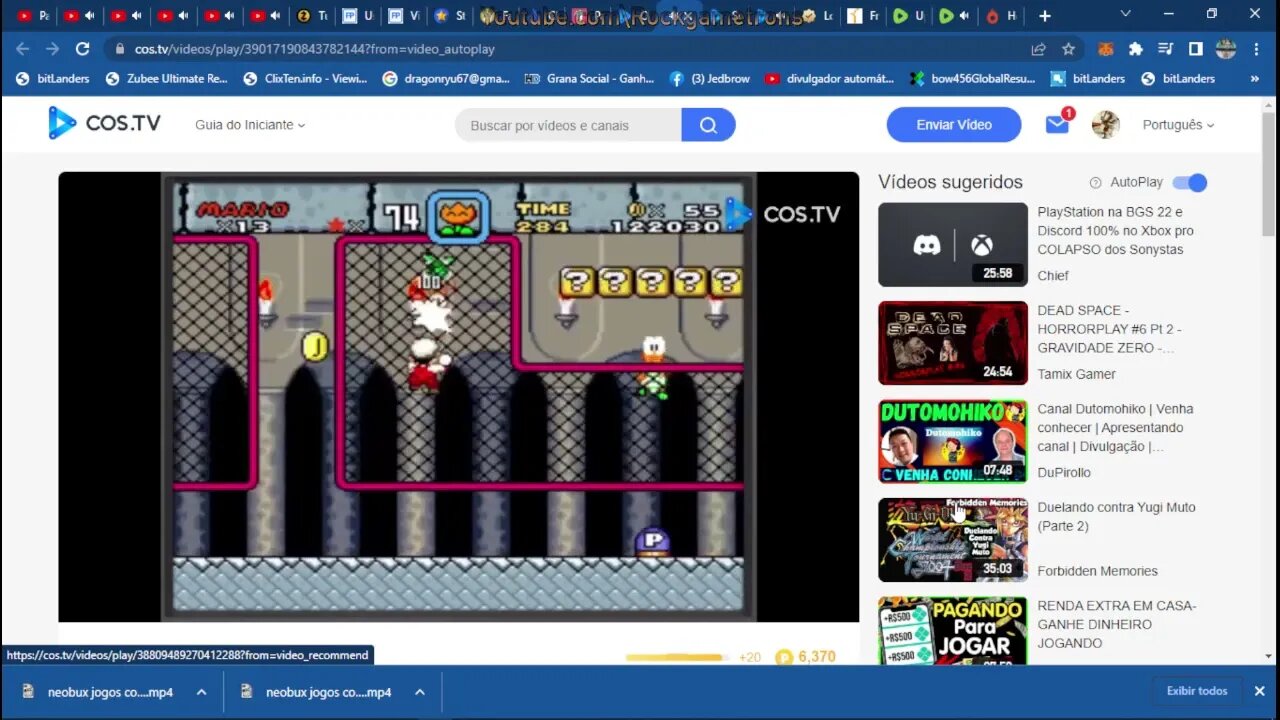
Task: Open channel name 'Chief'
Action: click(1053, 275)
